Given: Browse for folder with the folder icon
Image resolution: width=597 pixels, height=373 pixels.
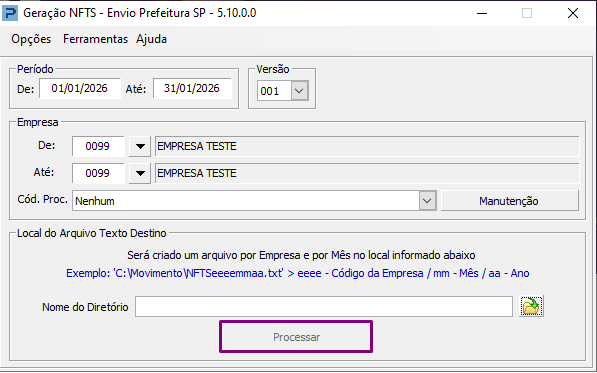Looking at the screenshot, I should [x=532, y=306].
